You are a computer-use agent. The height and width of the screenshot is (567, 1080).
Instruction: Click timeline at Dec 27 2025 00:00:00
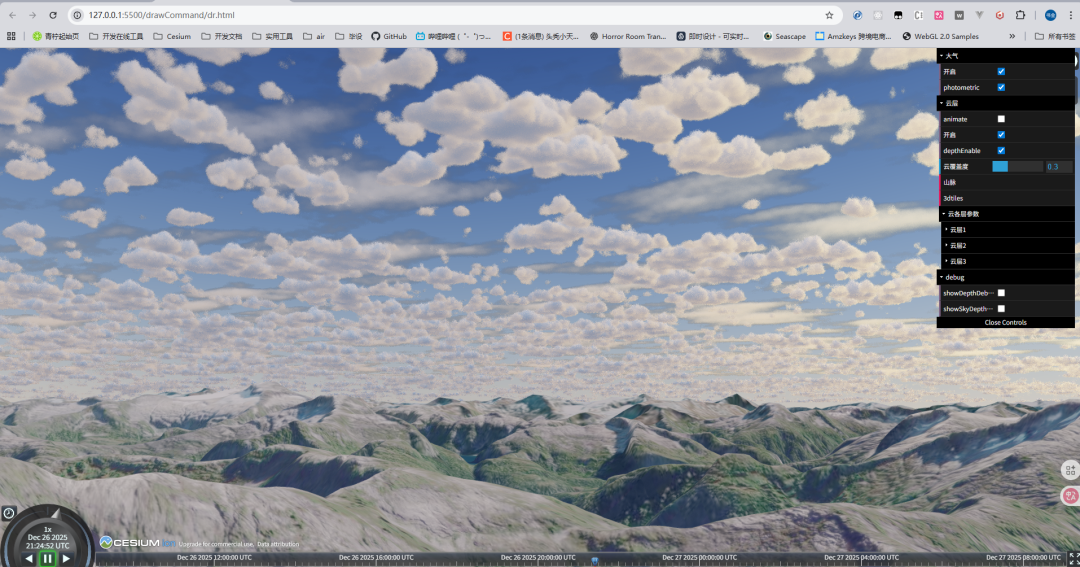click(x=700, y=557)
